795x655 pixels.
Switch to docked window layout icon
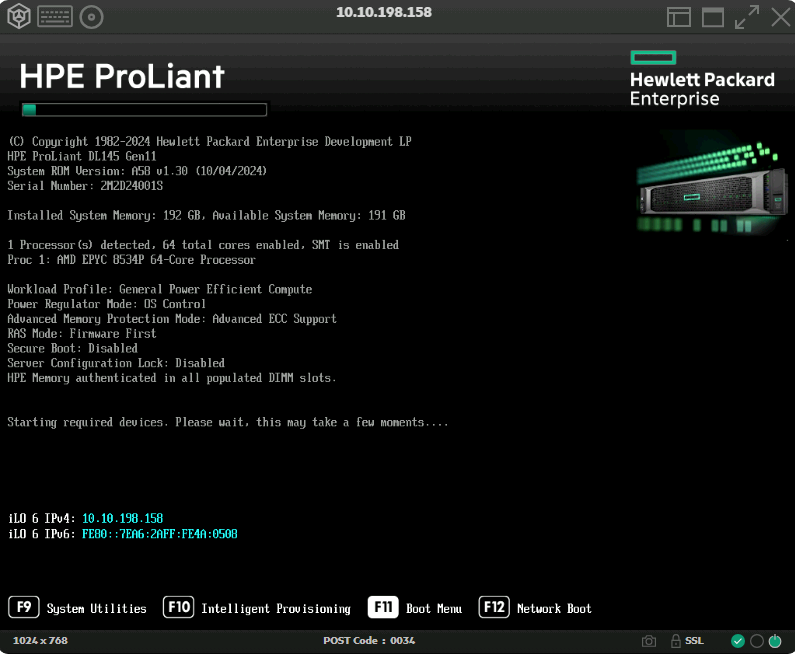[679, 17]
